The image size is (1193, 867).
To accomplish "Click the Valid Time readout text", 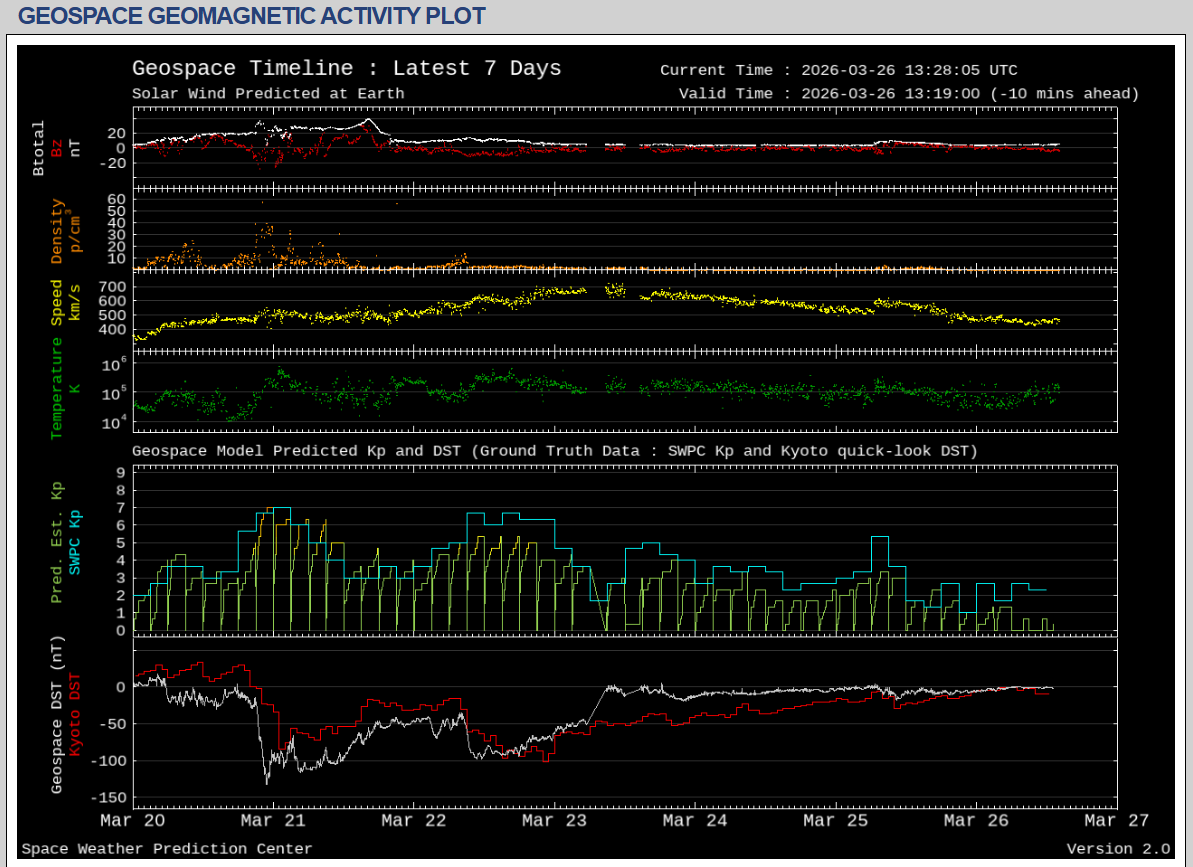I will point(908,94).
